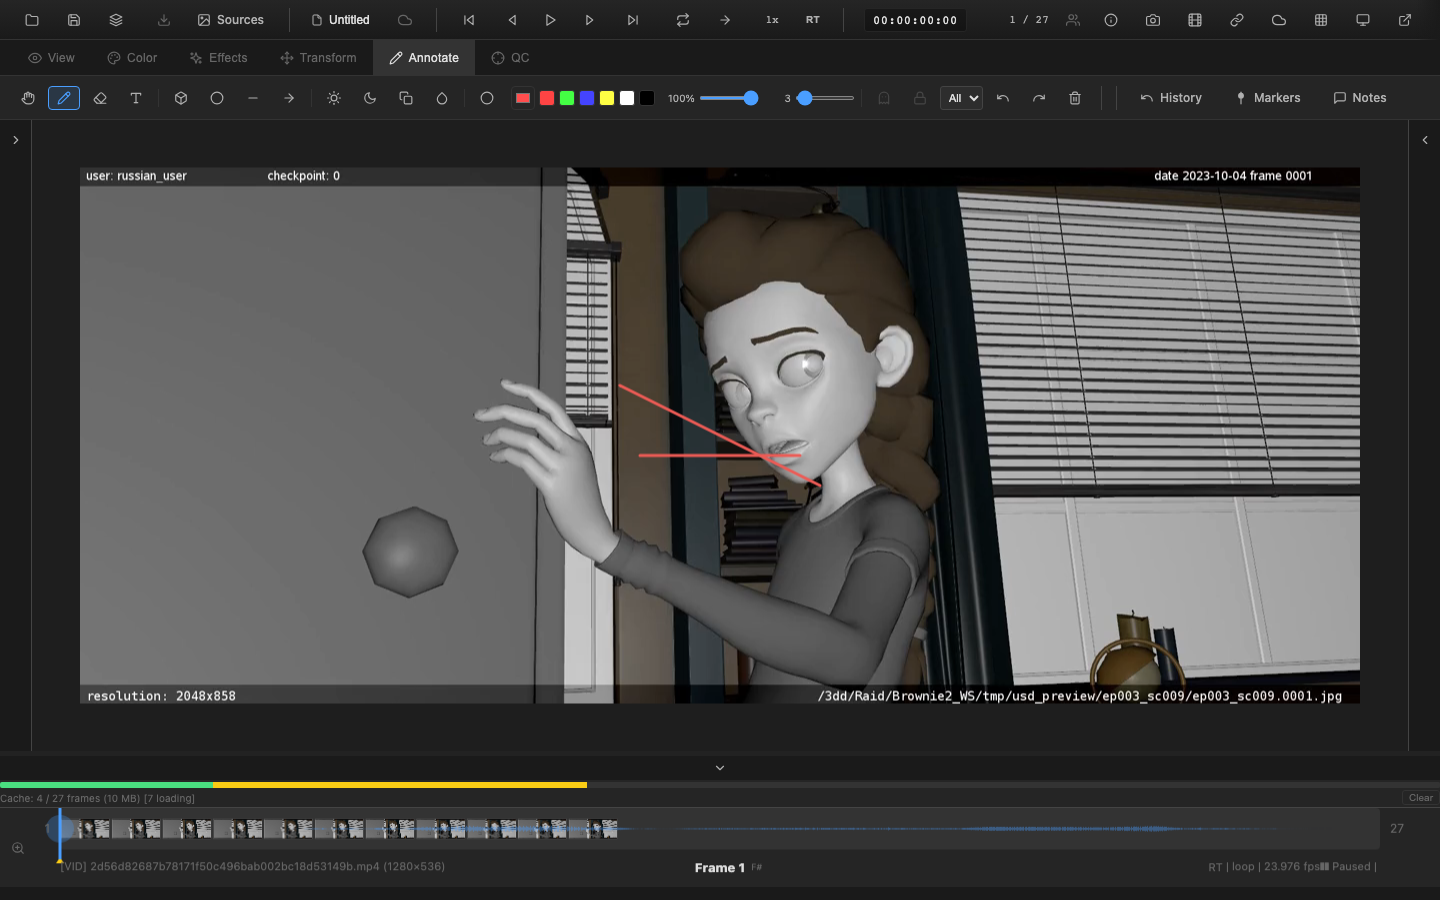Switch to the Effects tab
Screen dimensions: 1440x900
coord(218,58)
